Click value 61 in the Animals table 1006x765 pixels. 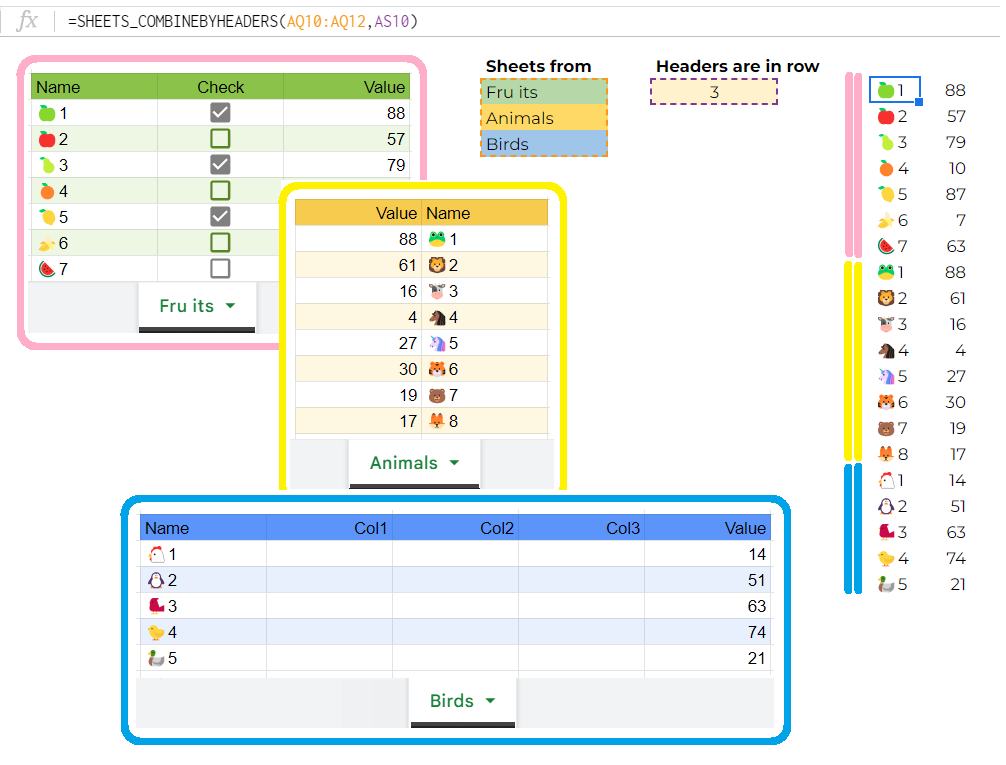[407, 265]
